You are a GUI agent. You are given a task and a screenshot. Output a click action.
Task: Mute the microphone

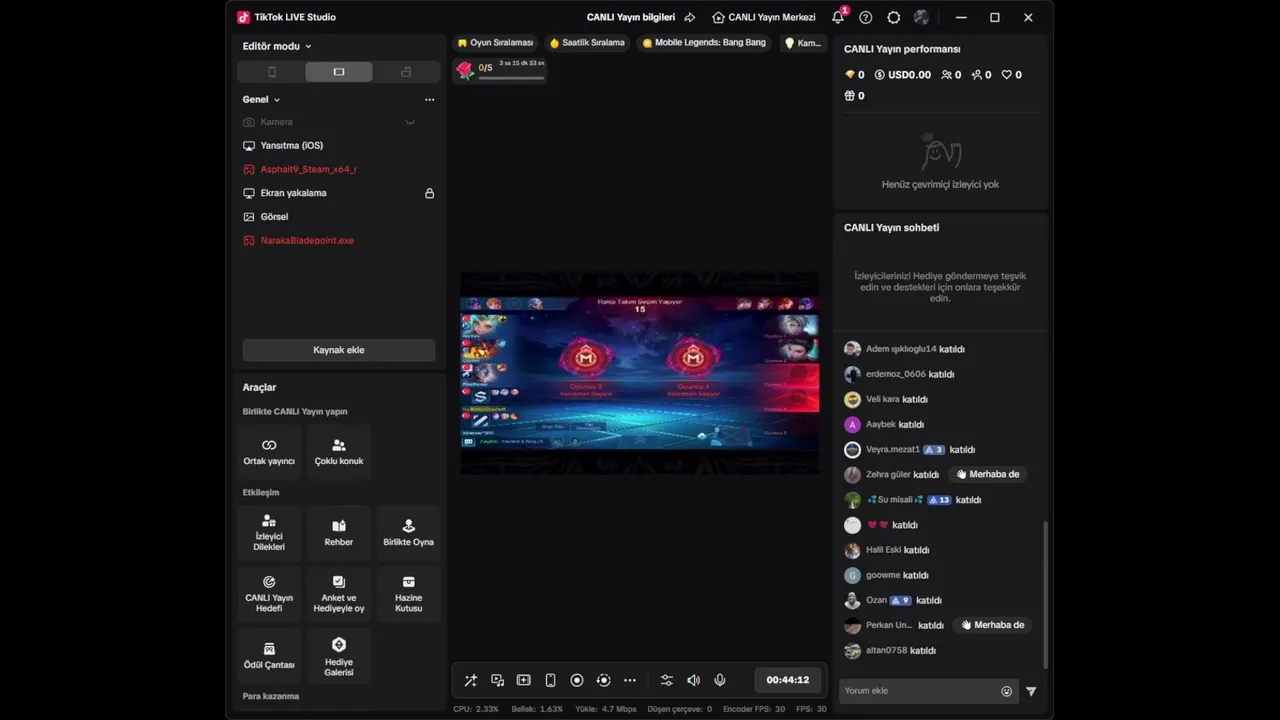[x=720, y=680]
